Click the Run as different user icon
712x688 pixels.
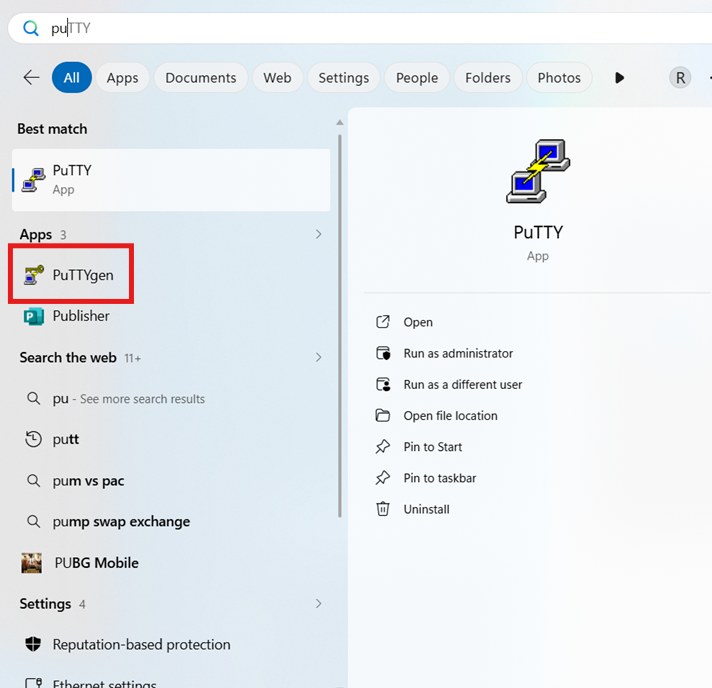point(383,384)
